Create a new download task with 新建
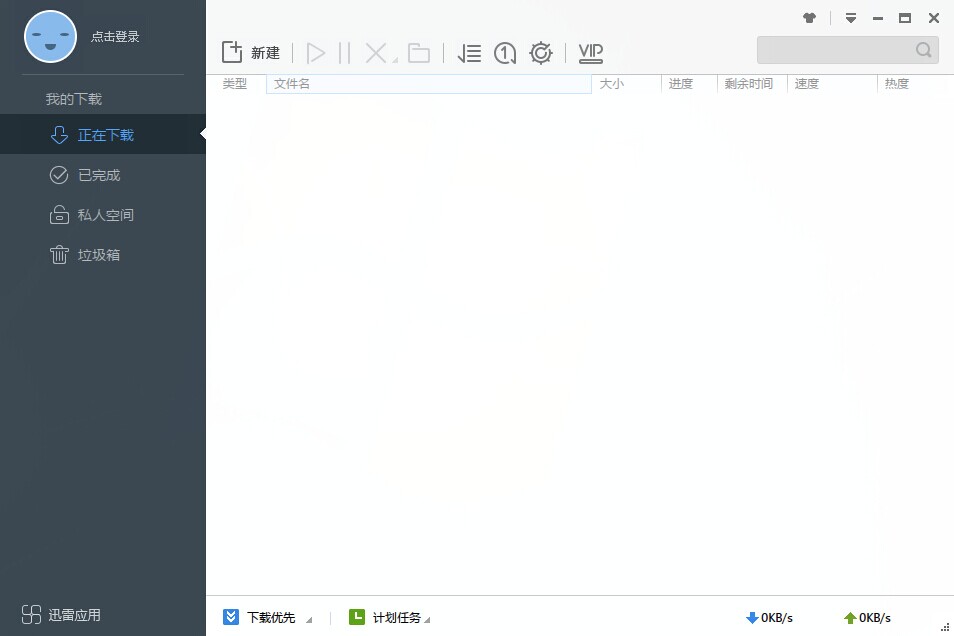 pos(250,52)
